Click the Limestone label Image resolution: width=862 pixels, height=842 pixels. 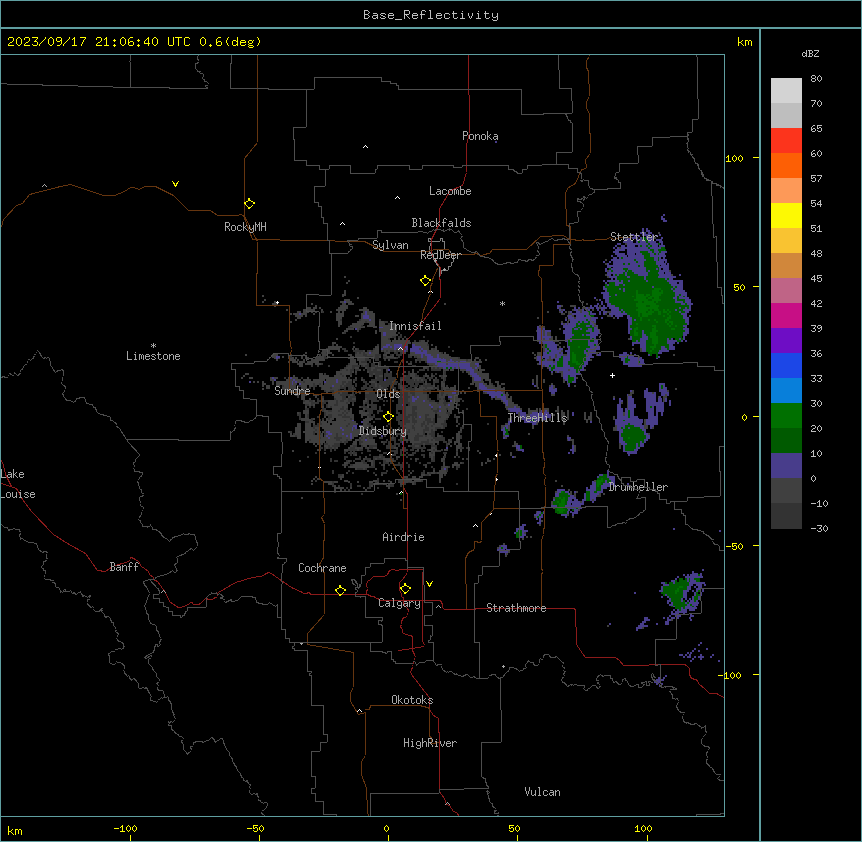(153, 356)
